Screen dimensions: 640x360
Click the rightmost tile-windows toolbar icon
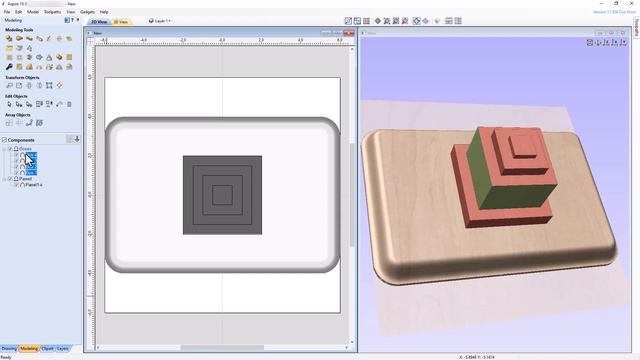pyautogui.click(x=458, y=21)
